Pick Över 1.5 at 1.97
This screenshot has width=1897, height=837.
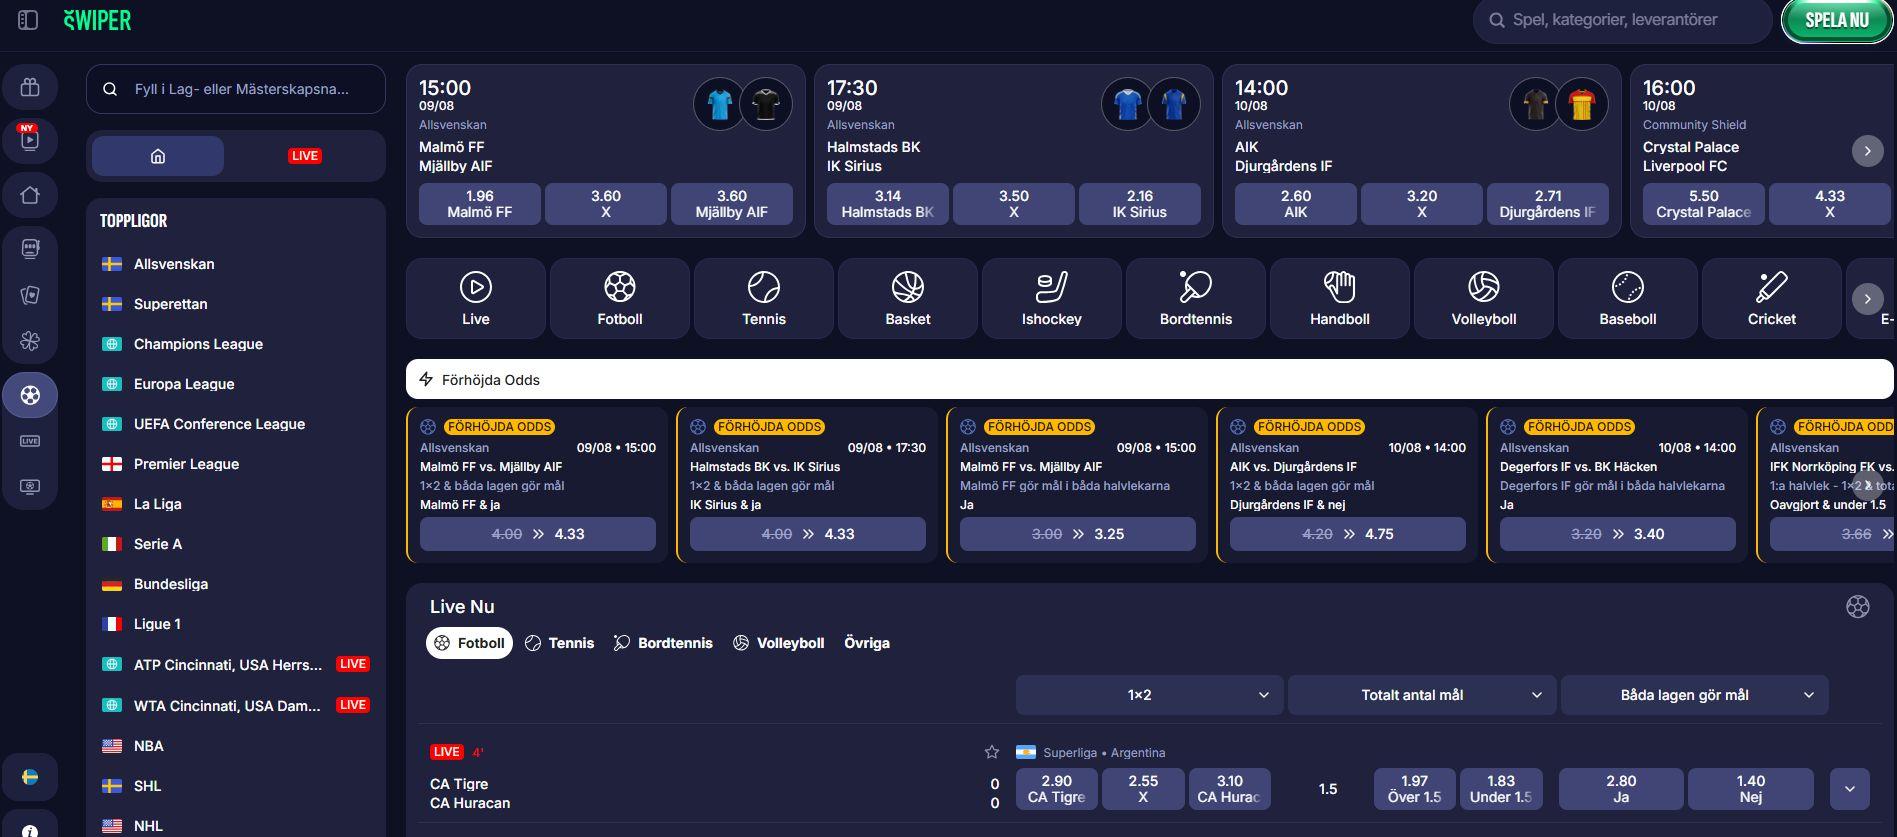pos(1415,789)
